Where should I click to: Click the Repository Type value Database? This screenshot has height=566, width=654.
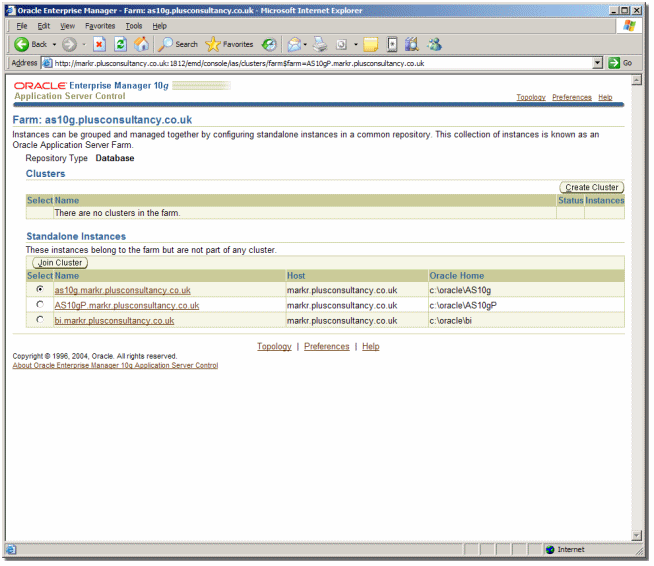point(115,158)
